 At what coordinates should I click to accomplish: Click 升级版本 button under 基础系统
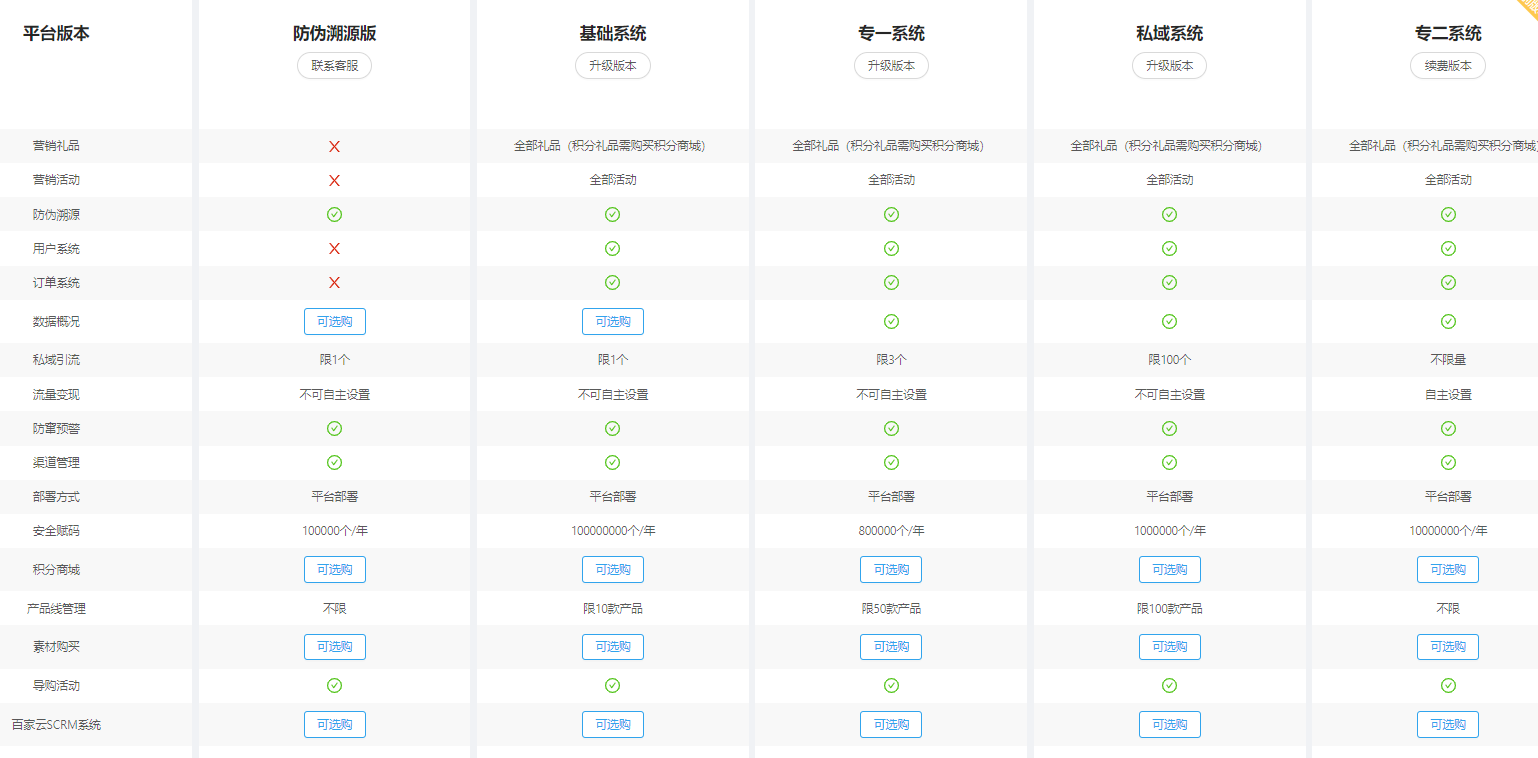613,66
